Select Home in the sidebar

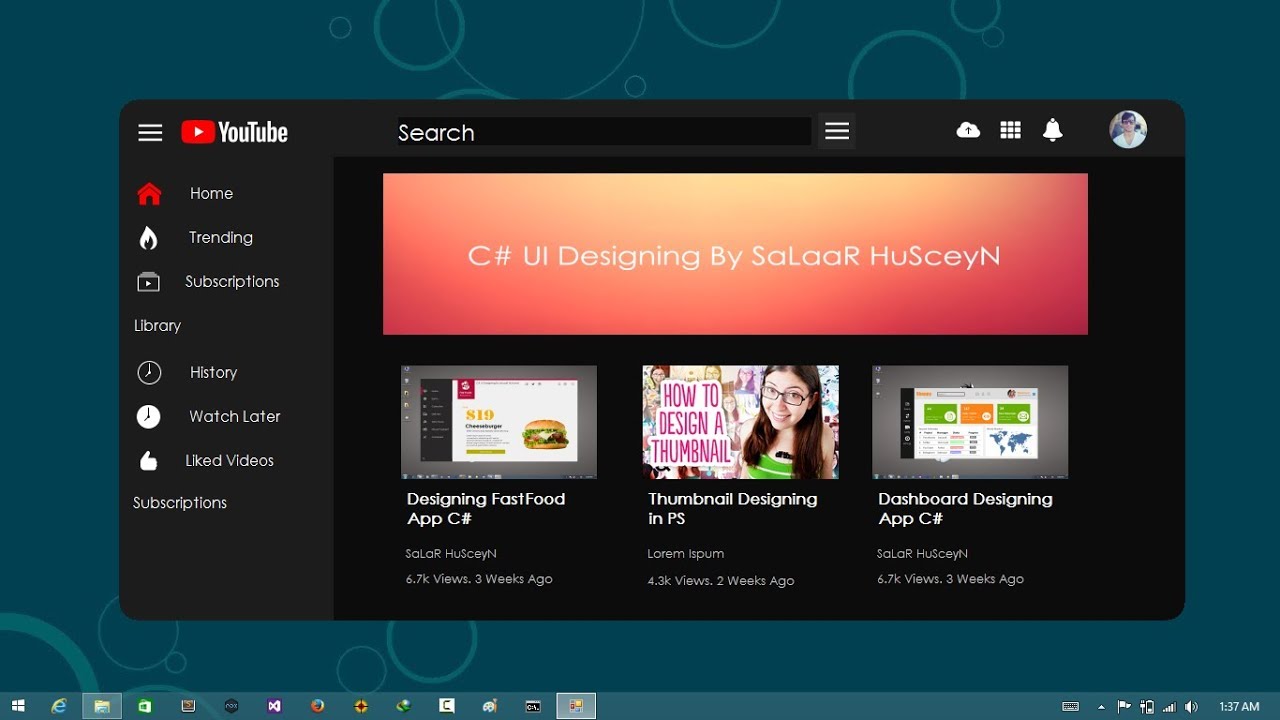(x=211, y=193)
